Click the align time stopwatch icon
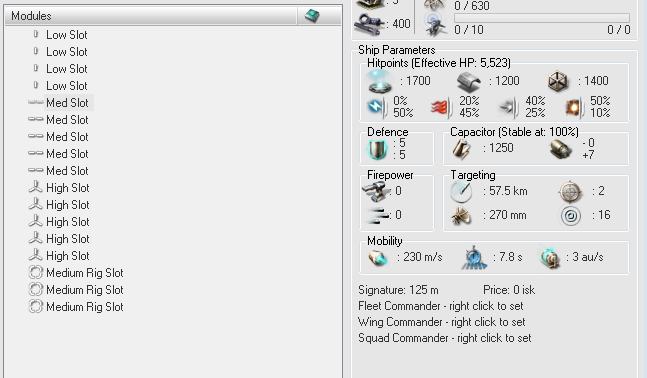 click(474, 258)
